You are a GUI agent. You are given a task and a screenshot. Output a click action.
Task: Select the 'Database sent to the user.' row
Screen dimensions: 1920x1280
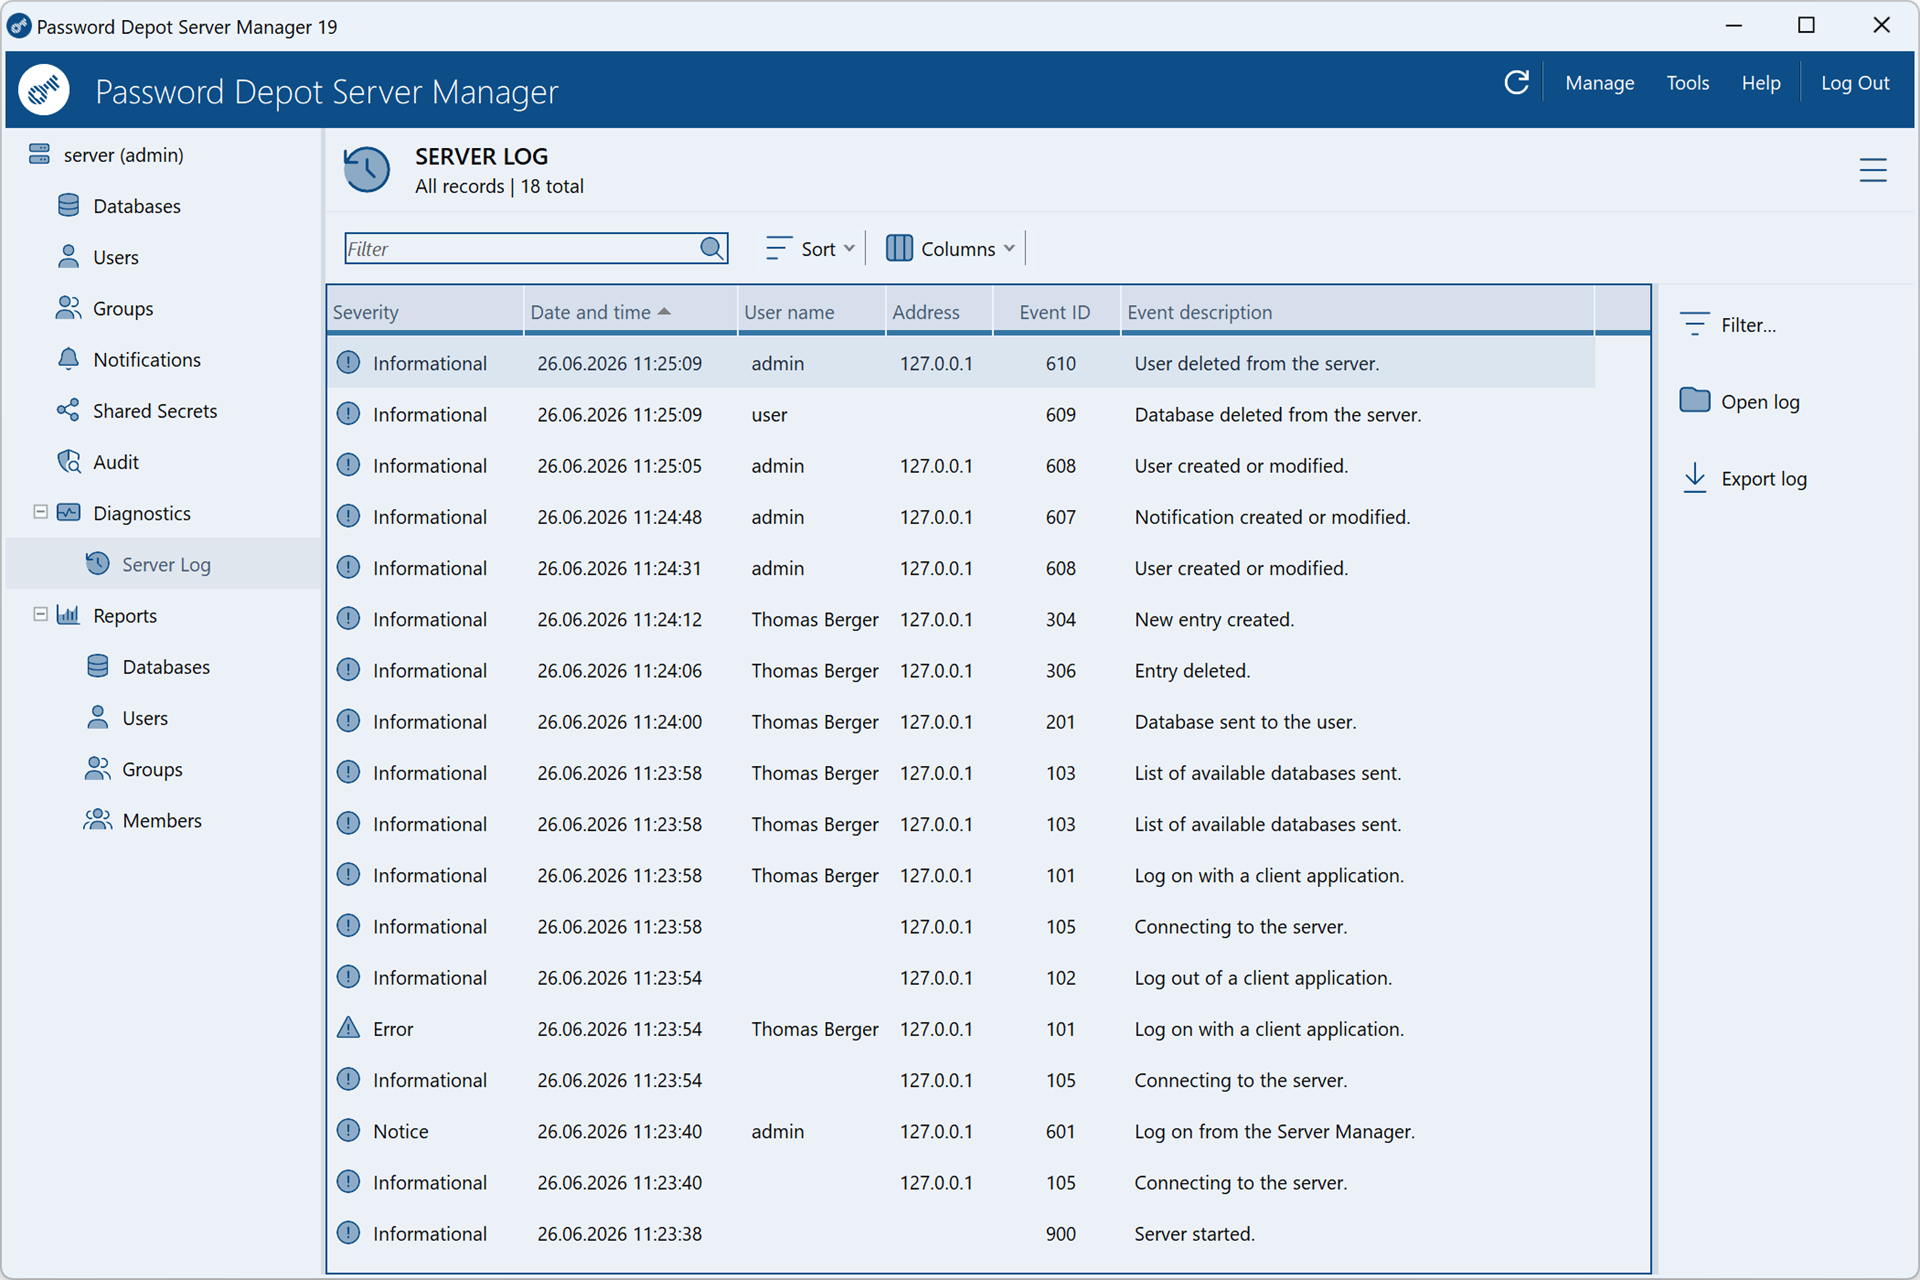[x=961, y=721]
